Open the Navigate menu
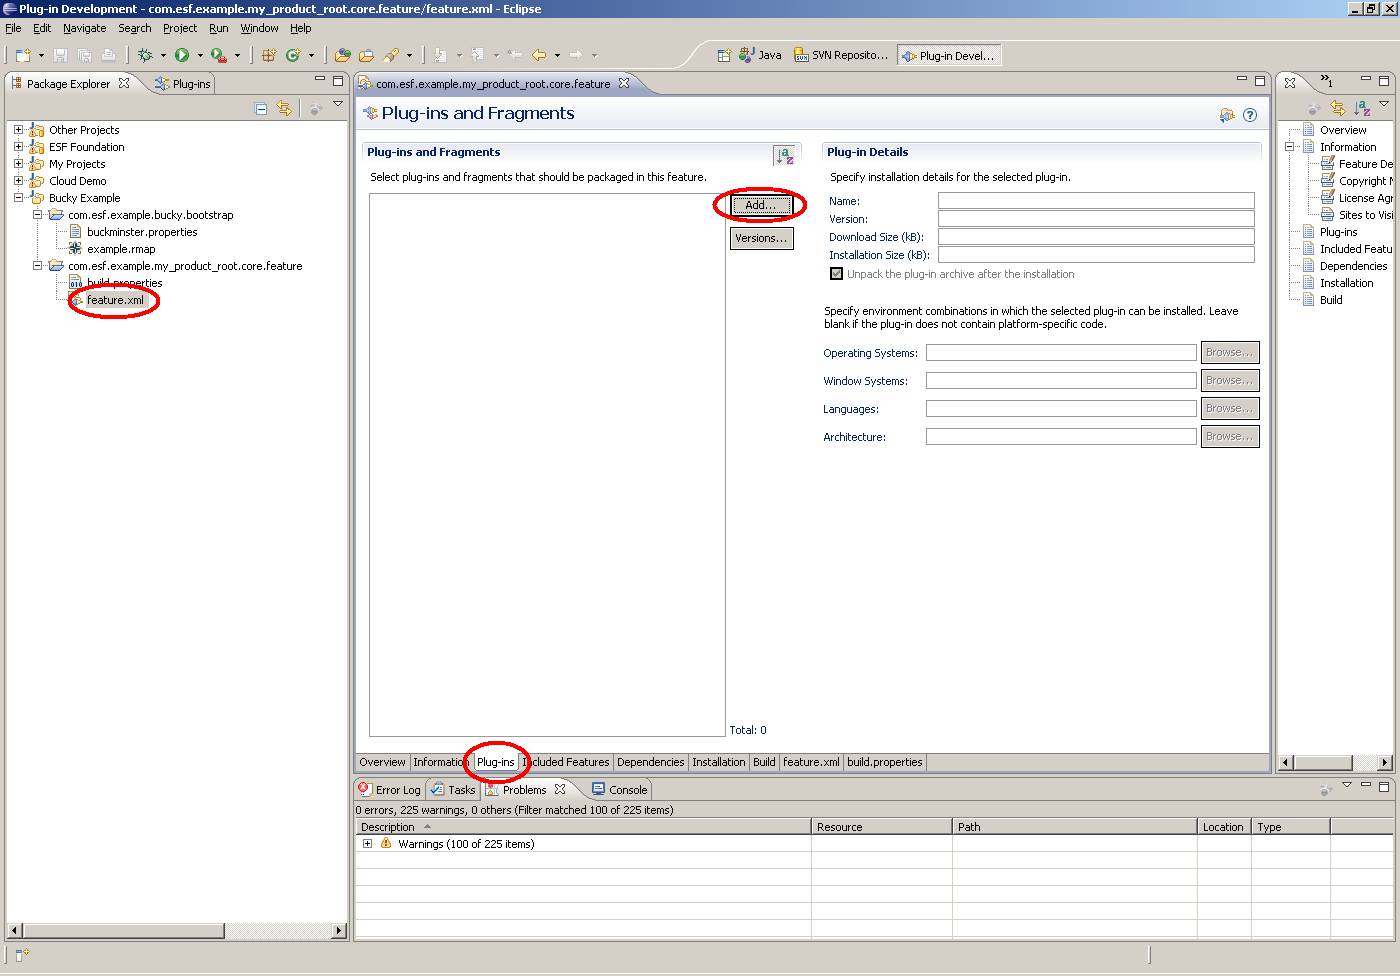This screenshot has height=976, width=1400. [85, 28]
